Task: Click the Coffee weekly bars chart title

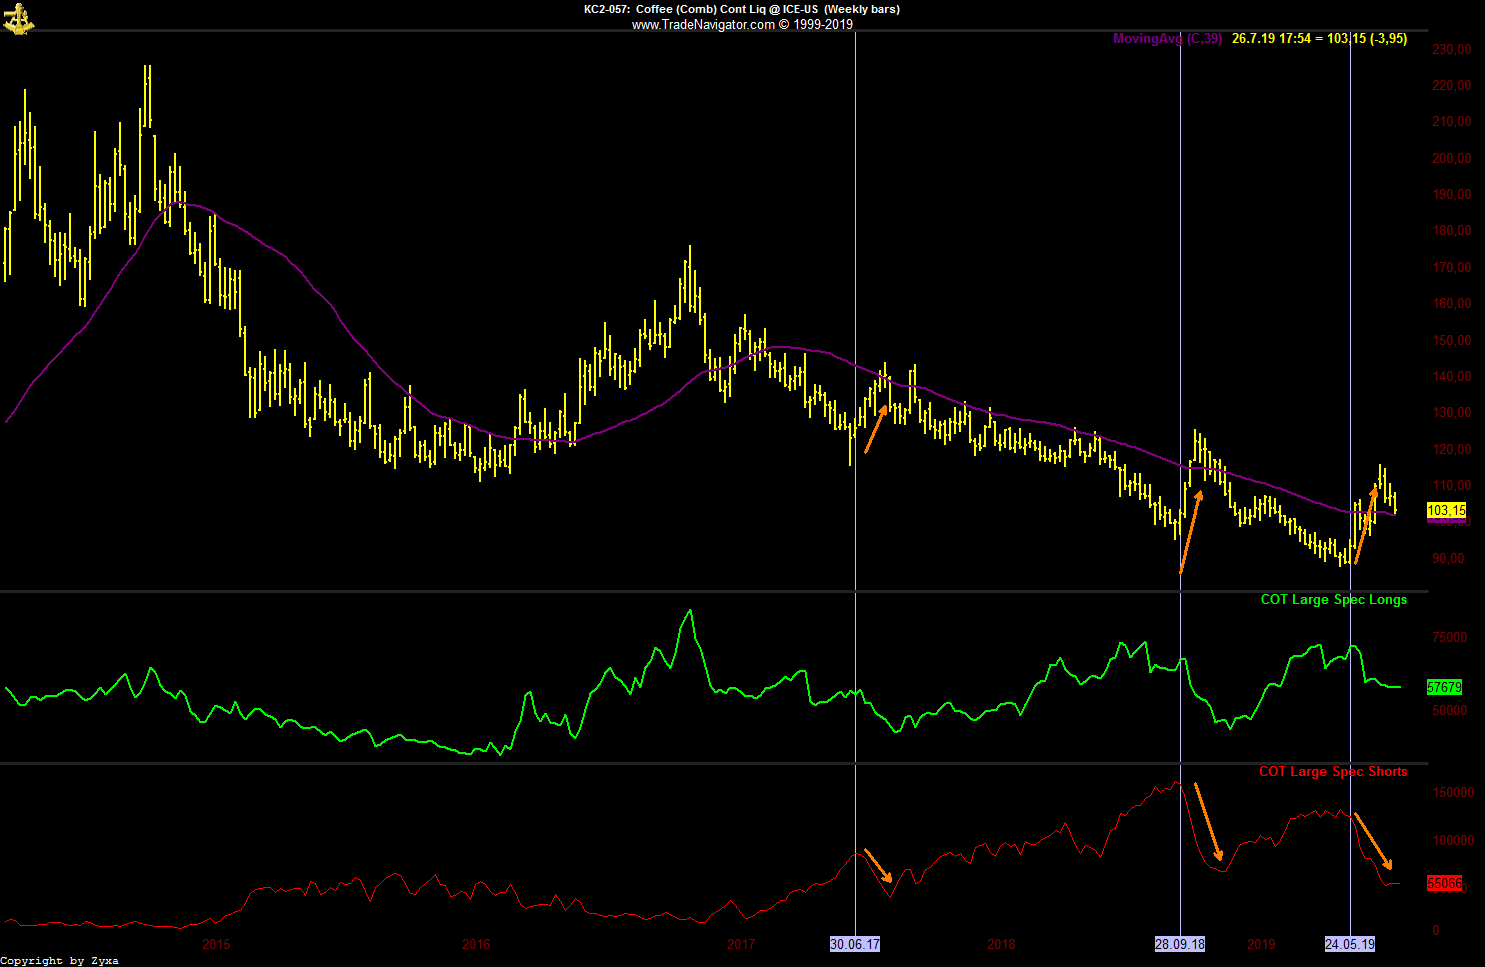Action: click(741, 9)
